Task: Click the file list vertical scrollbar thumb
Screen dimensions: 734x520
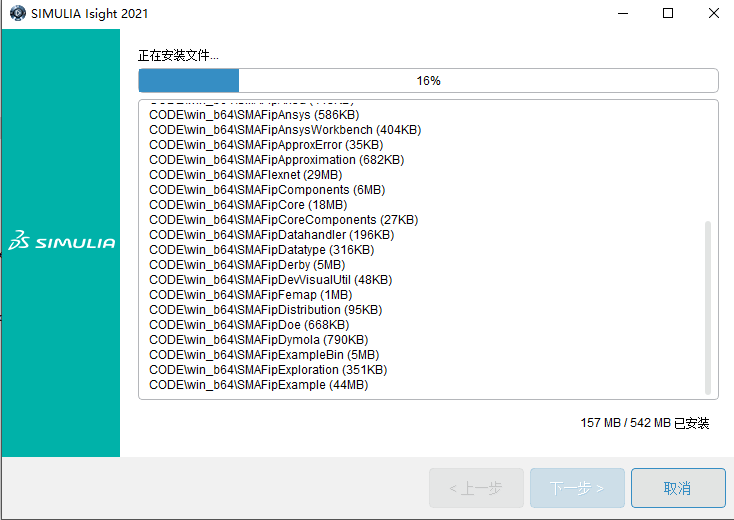Action: [708, 308]
